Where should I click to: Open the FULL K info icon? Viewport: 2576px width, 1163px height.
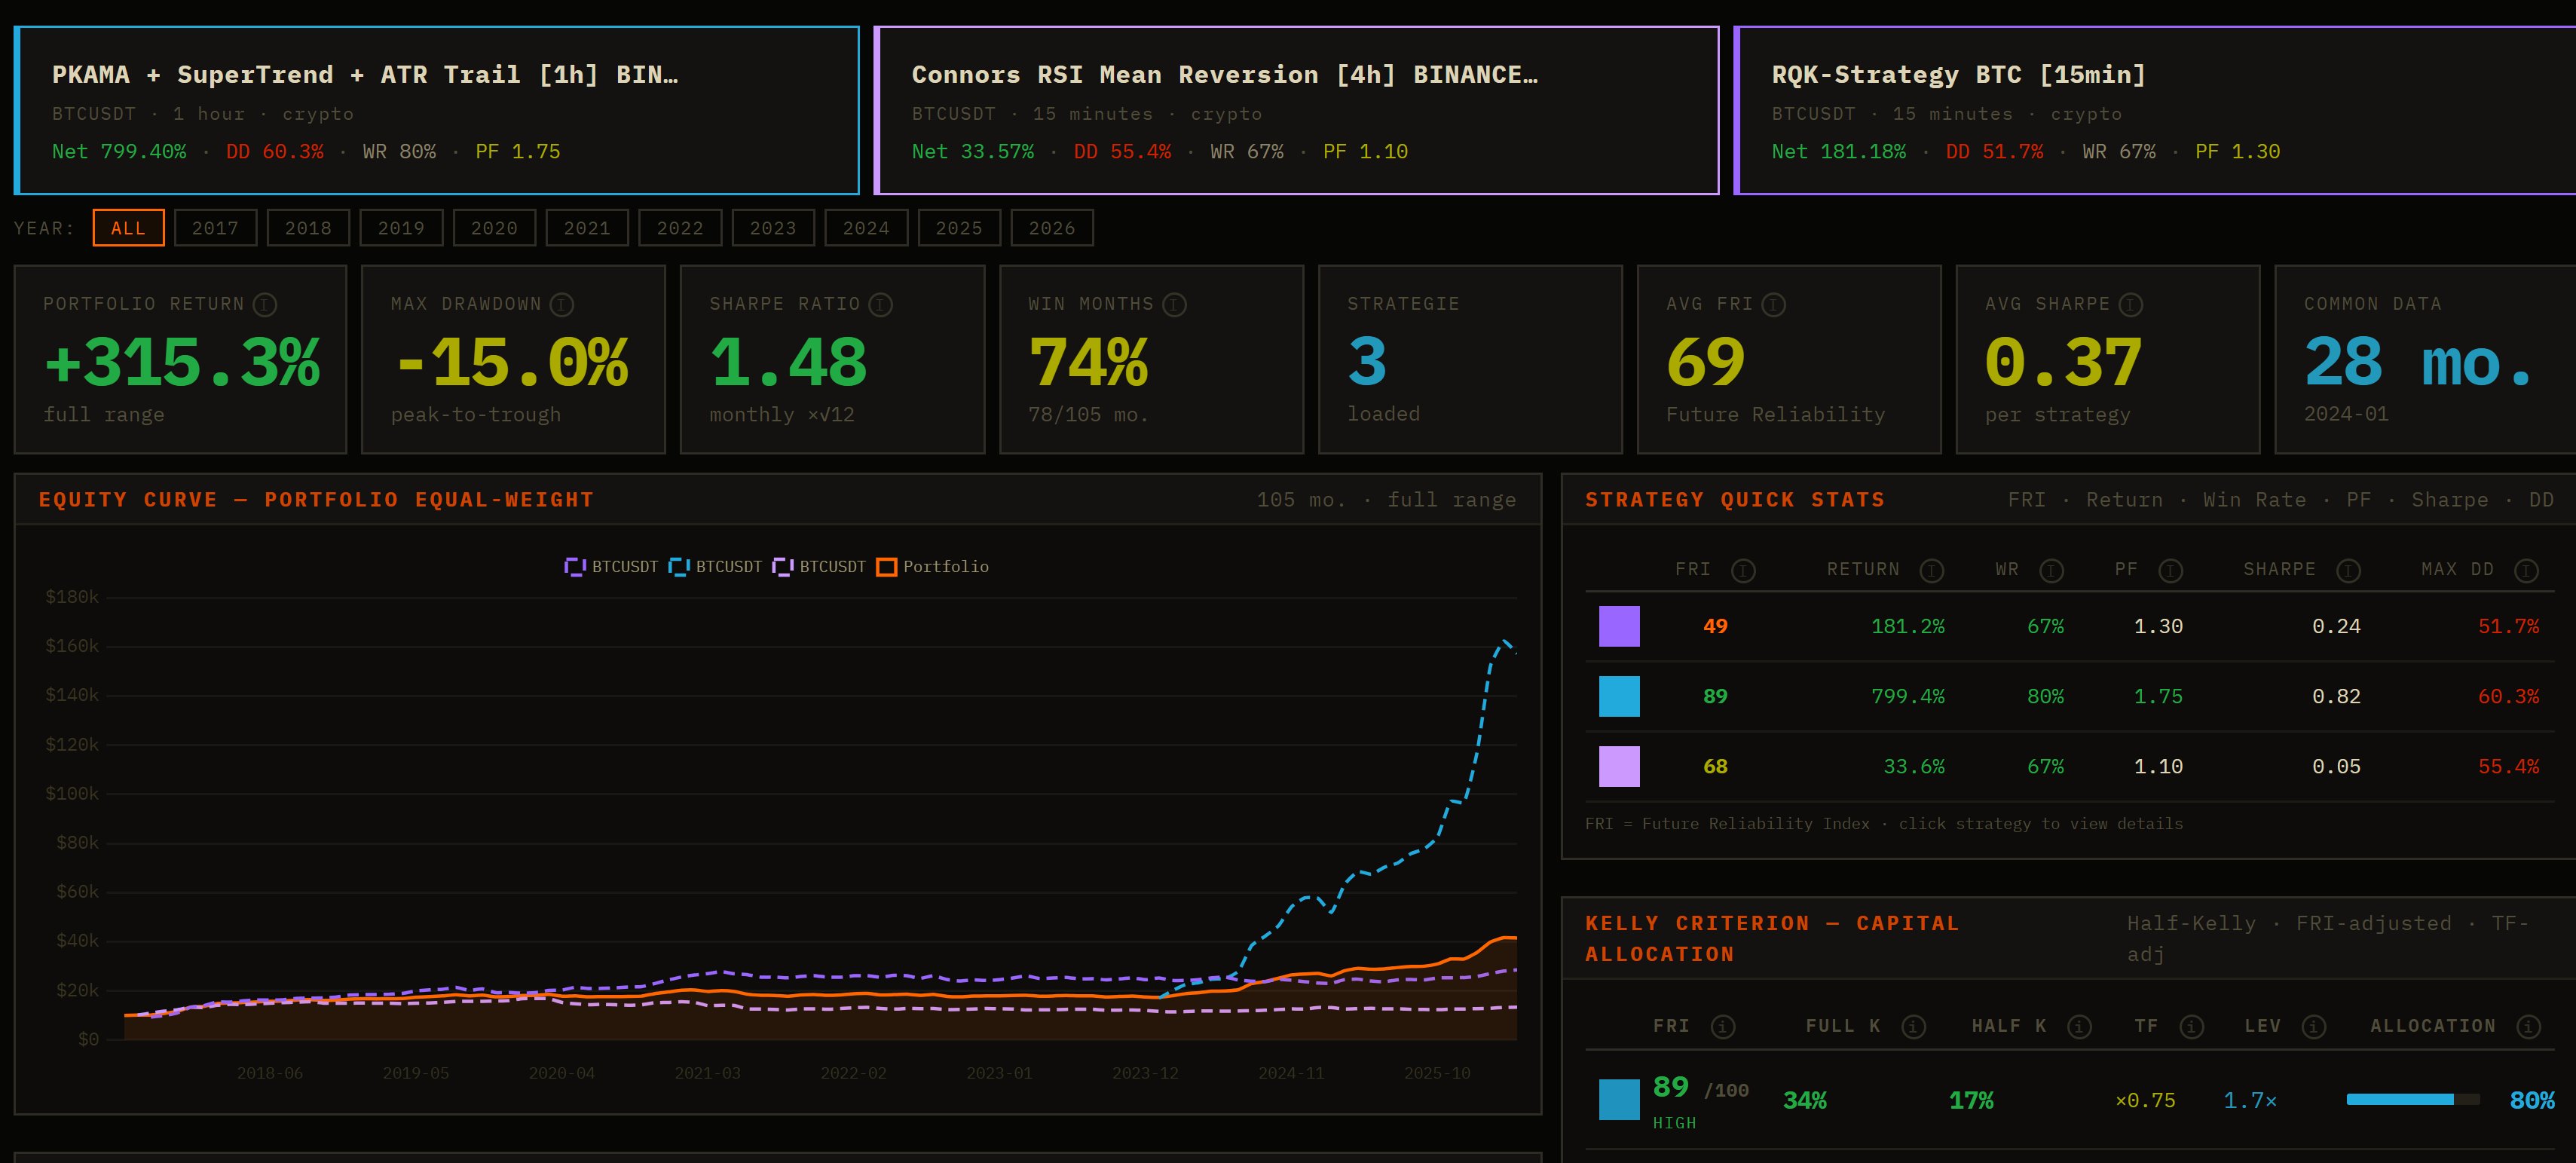click(x=1913, y=1027)
